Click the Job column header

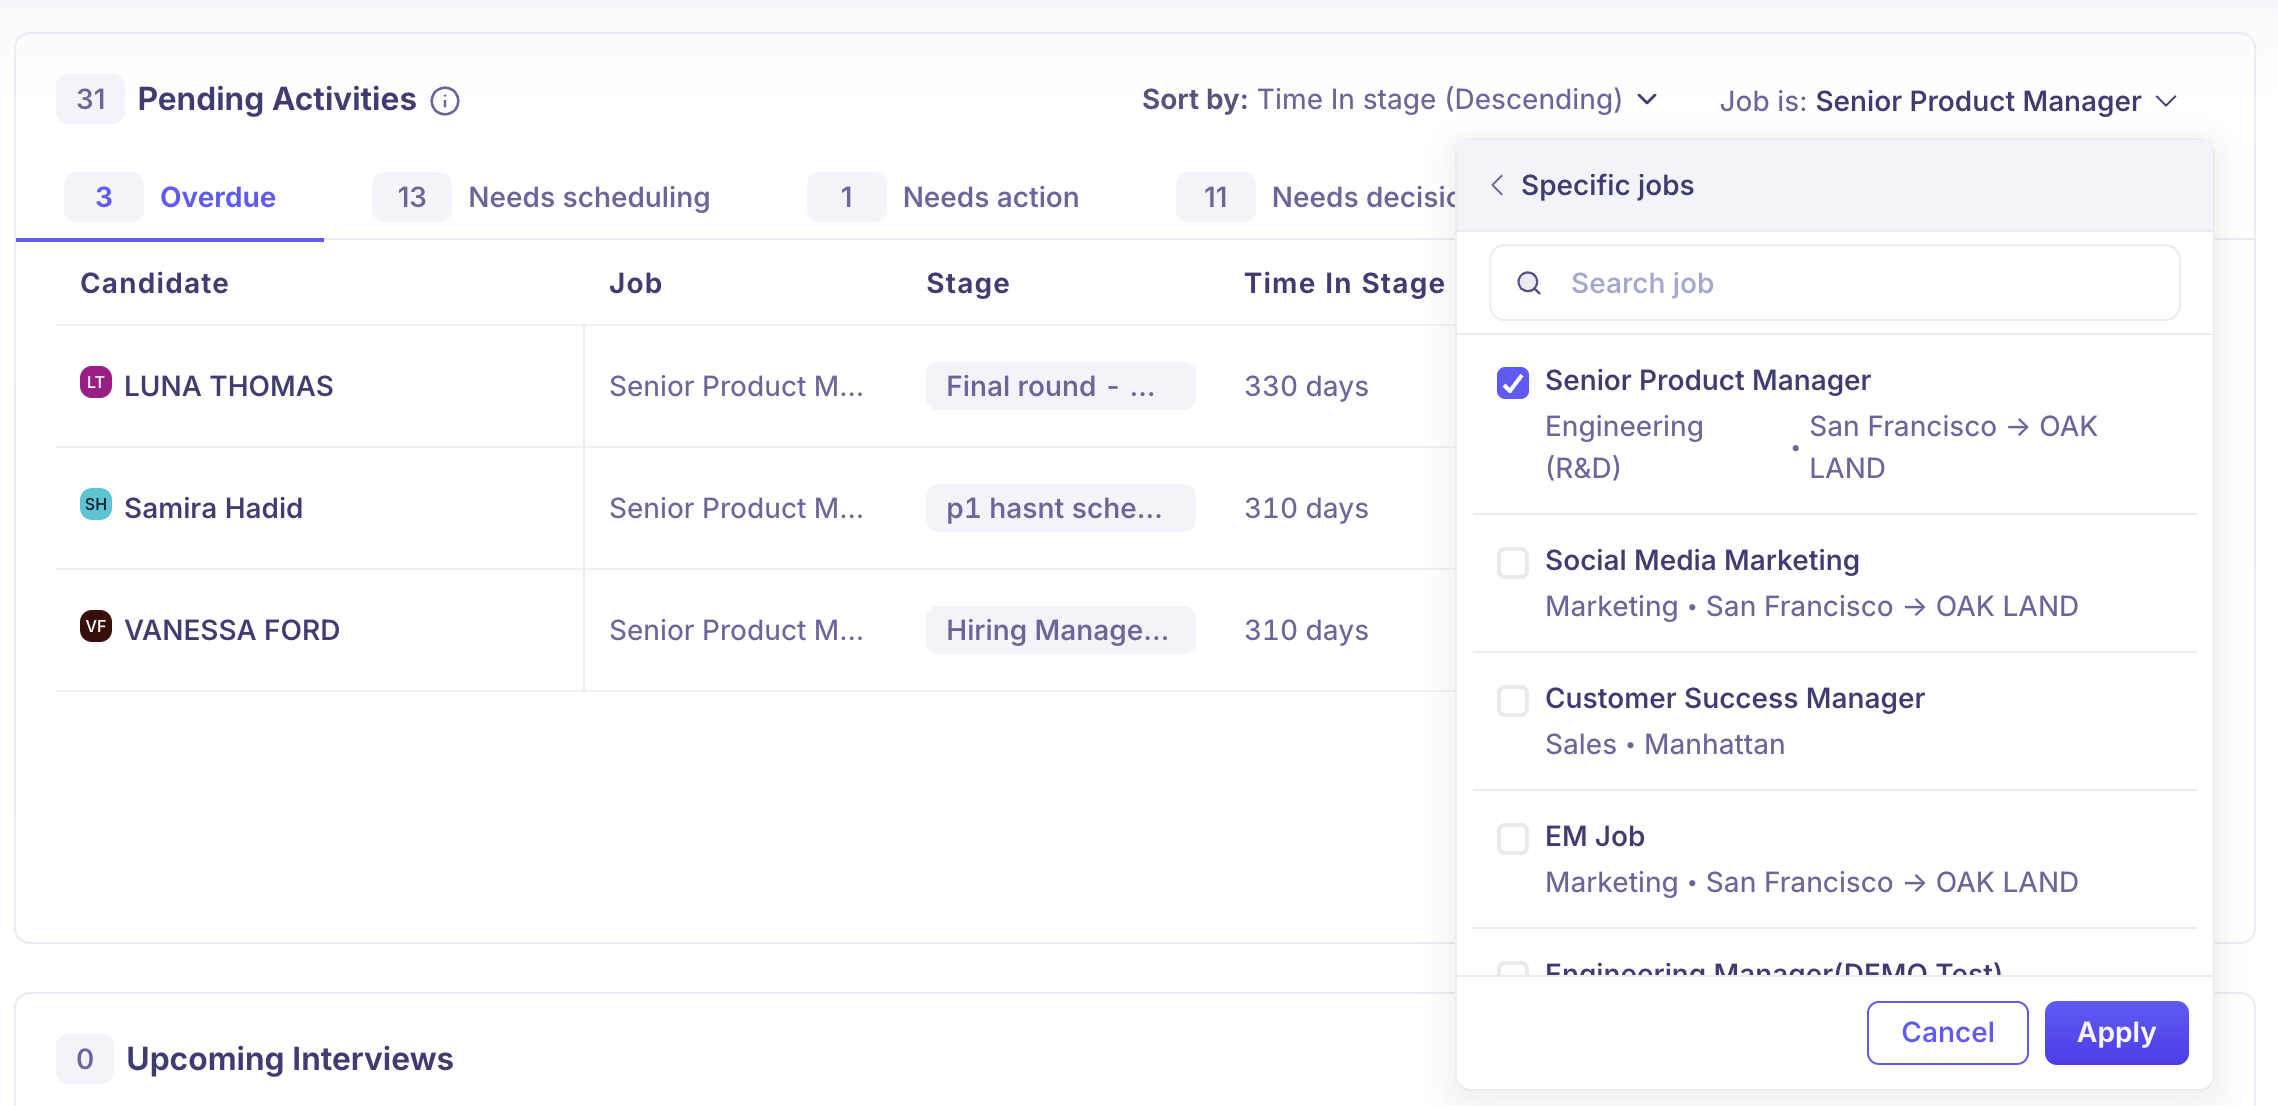(x=635, y=283)
